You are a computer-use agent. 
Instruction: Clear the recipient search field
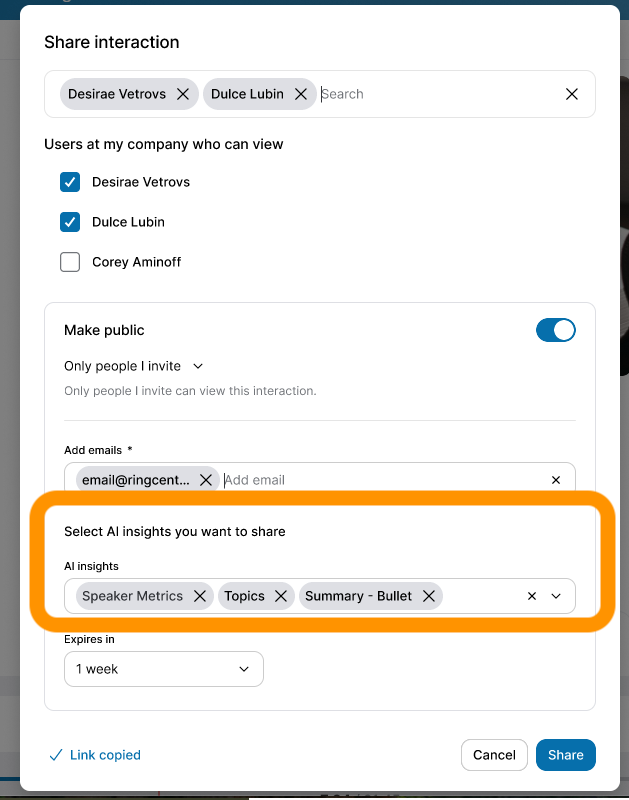(x=571, y=93)
